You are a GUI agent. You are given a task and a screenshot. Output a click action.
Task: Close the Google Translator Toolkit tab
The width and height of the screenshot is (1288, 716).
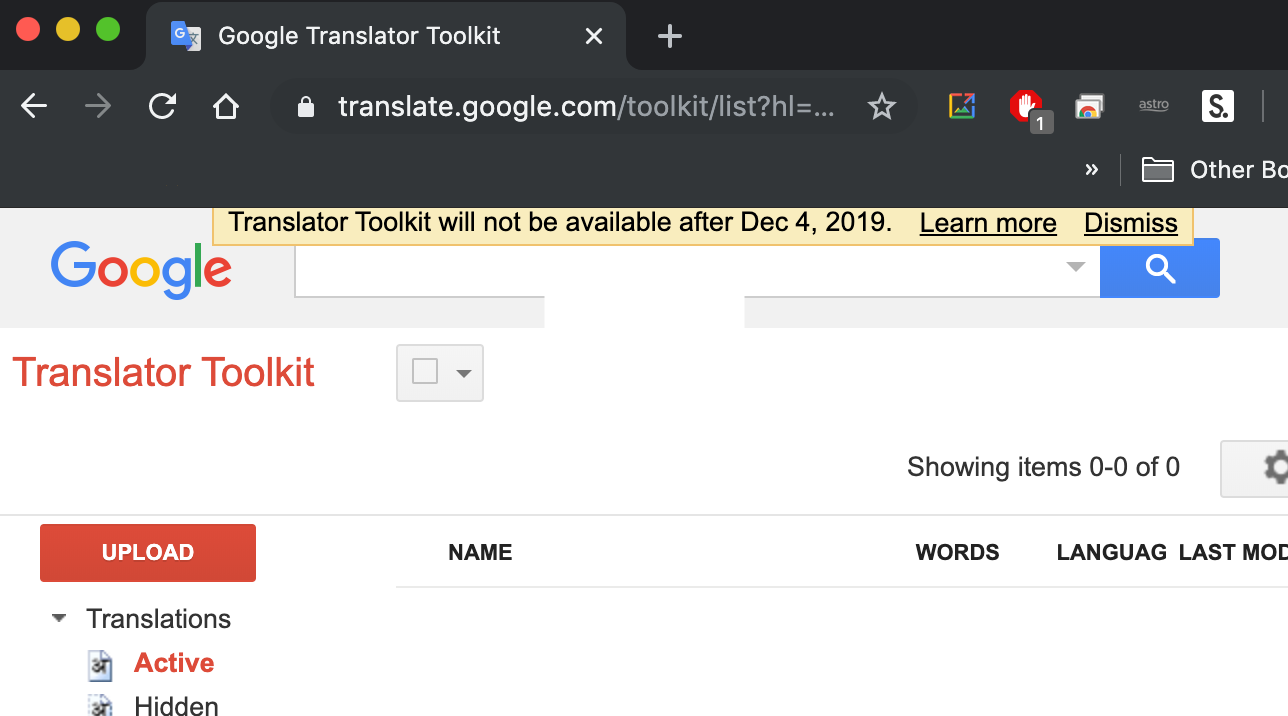pos(594,36)
